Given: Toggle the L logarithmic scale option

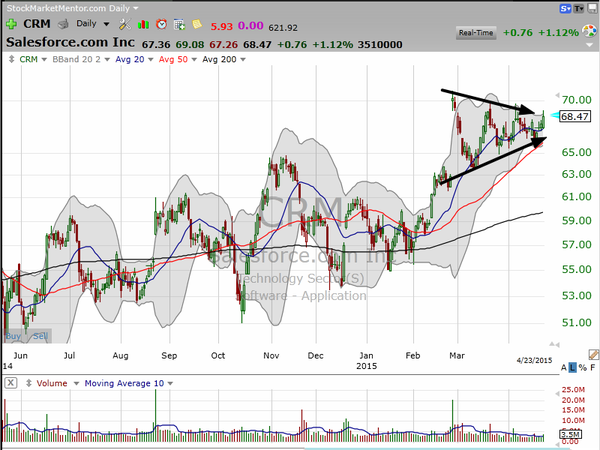Looking at the screenshot, I should click(x=572, y=368).
